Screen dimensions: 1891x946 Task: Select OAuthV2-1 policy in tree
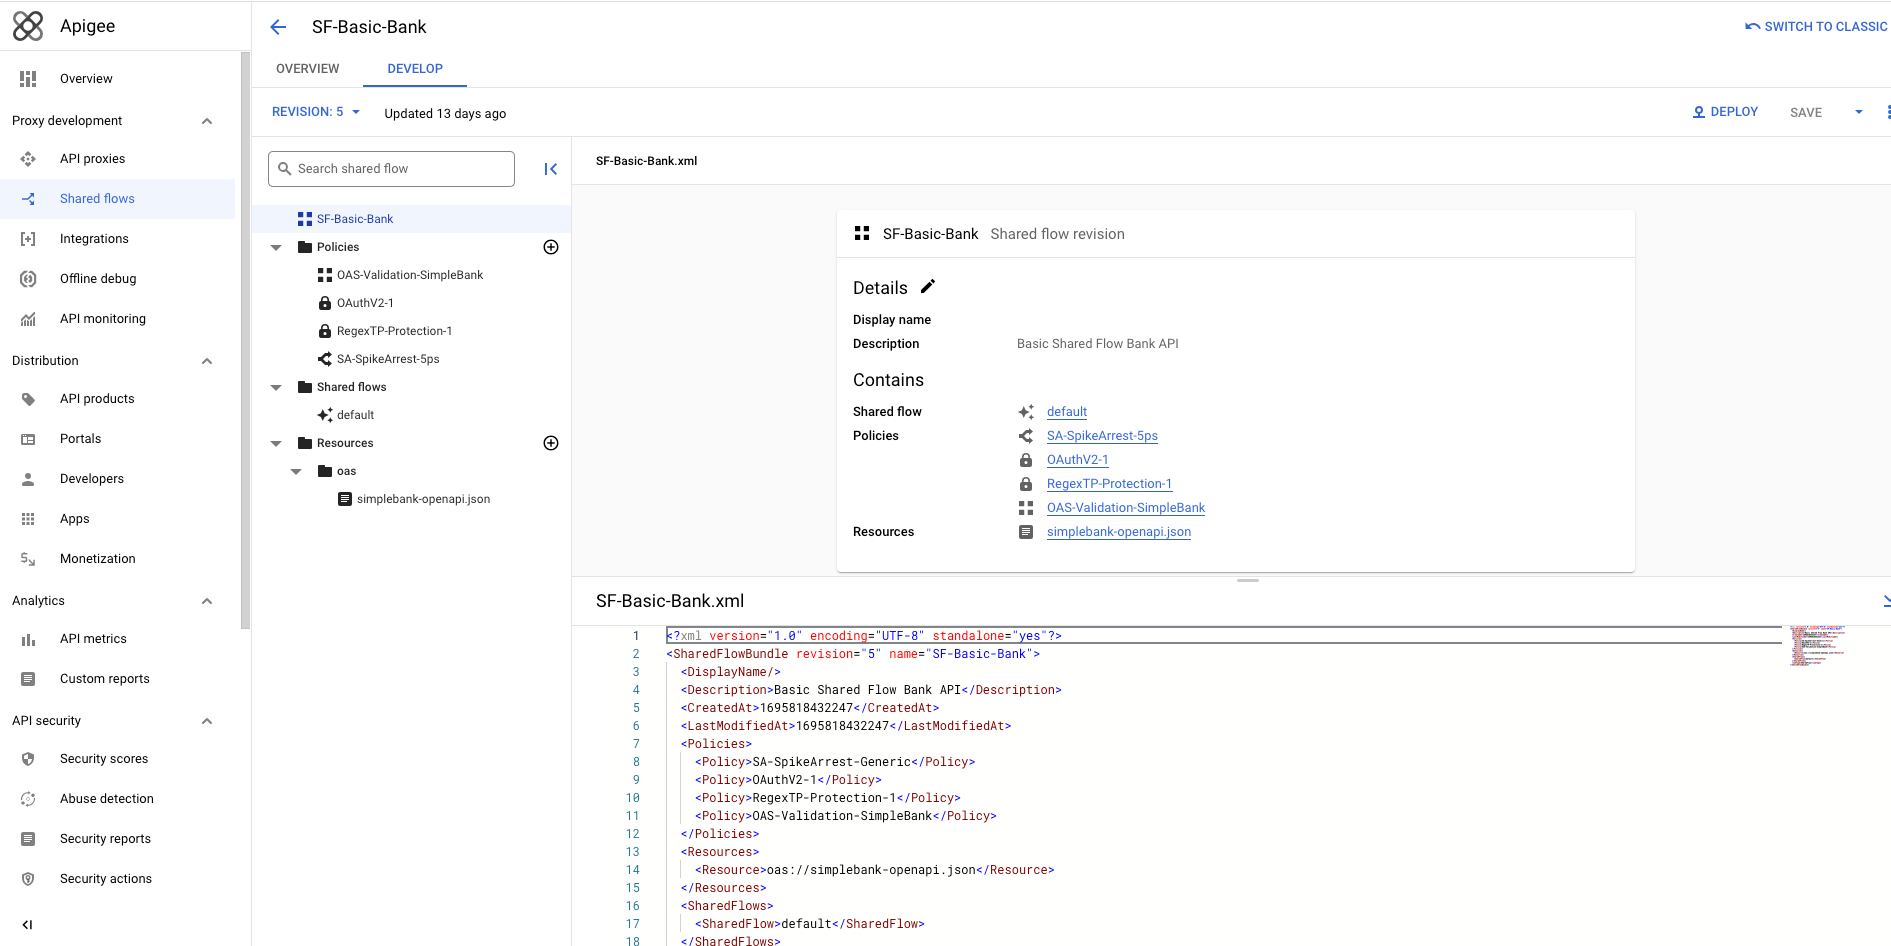[x=365, y=303]
